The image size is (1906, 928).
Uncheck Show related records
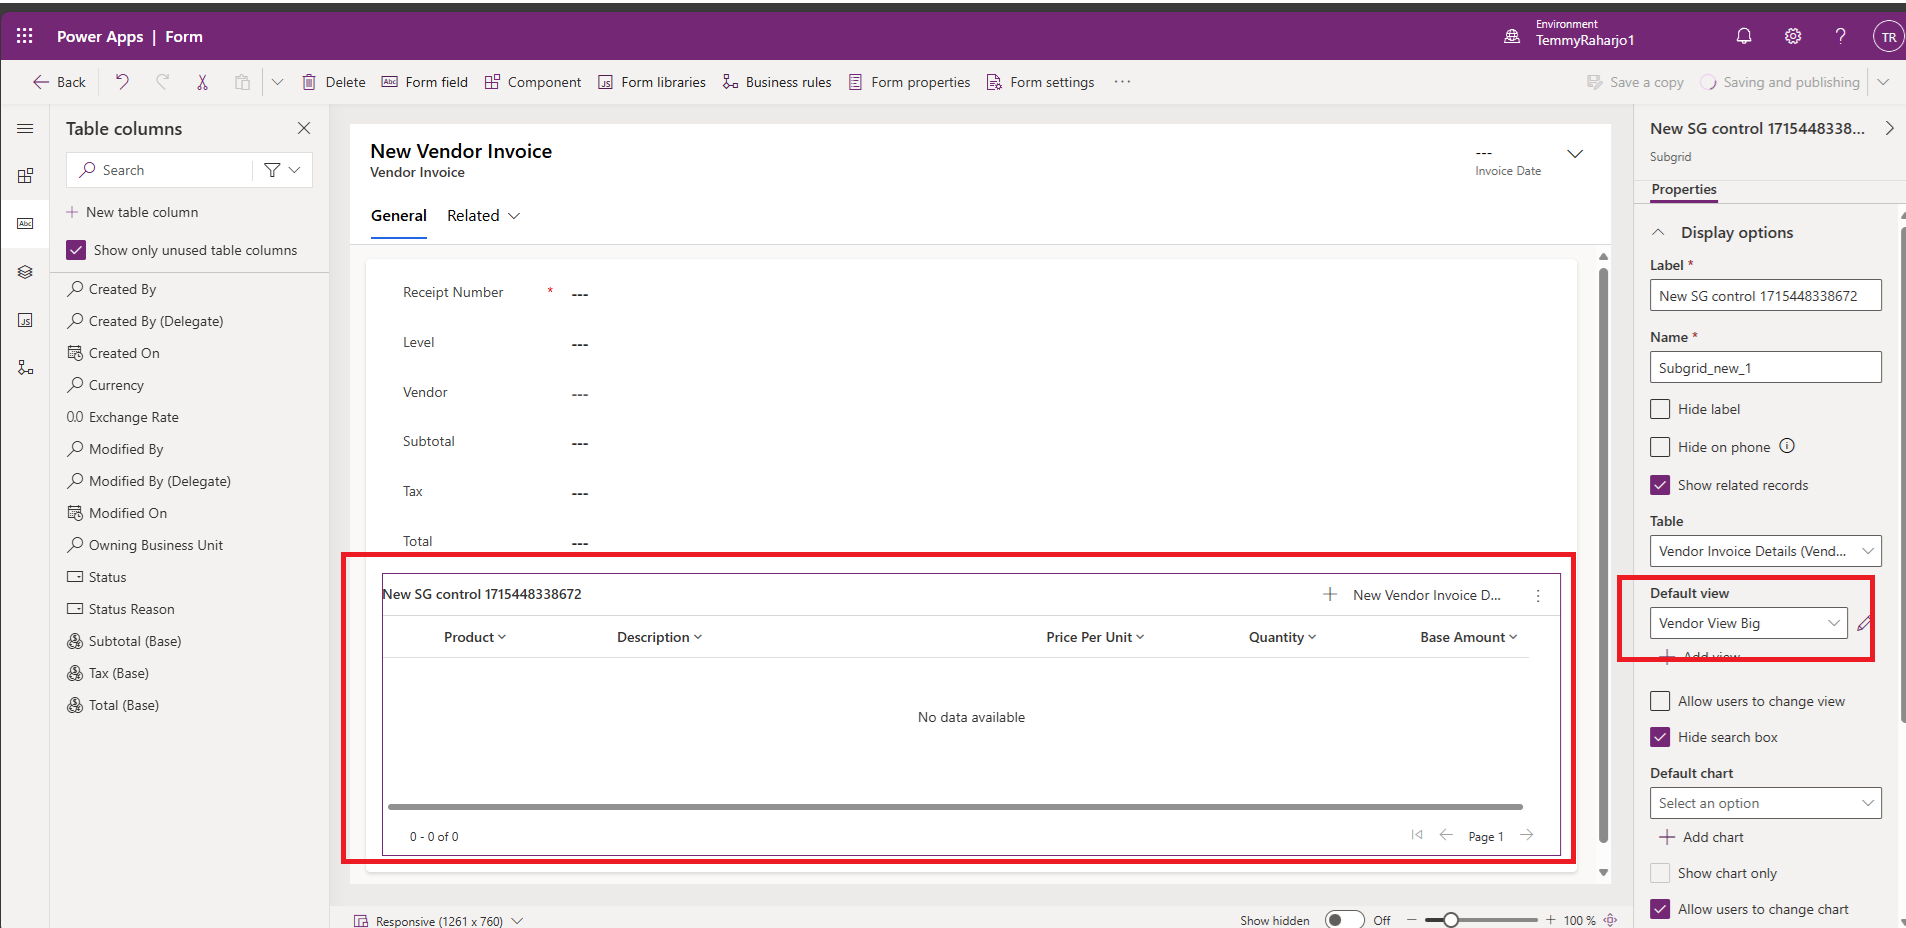pos(1660,485)
